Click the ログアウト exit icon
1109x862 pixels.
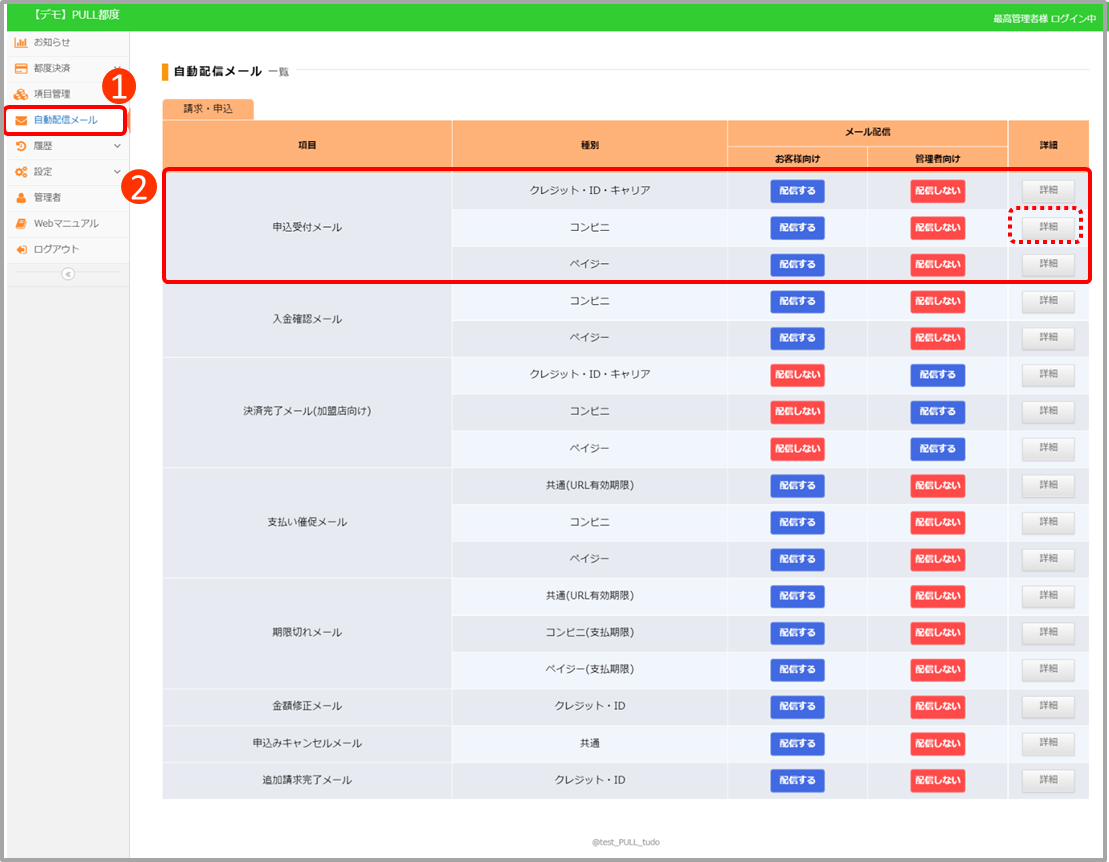point(21,249)
